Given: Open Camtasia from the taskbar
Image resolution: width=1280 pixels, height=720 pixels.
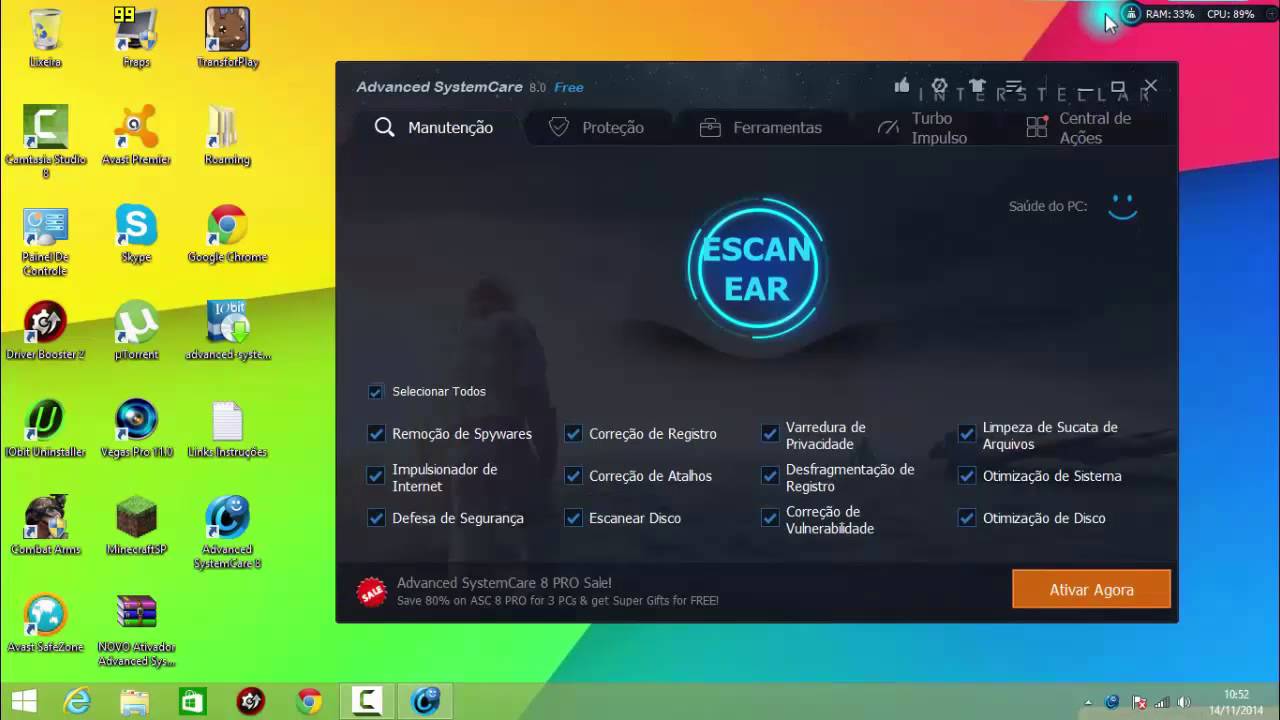Looking at the screenshot, I should 367,701.
